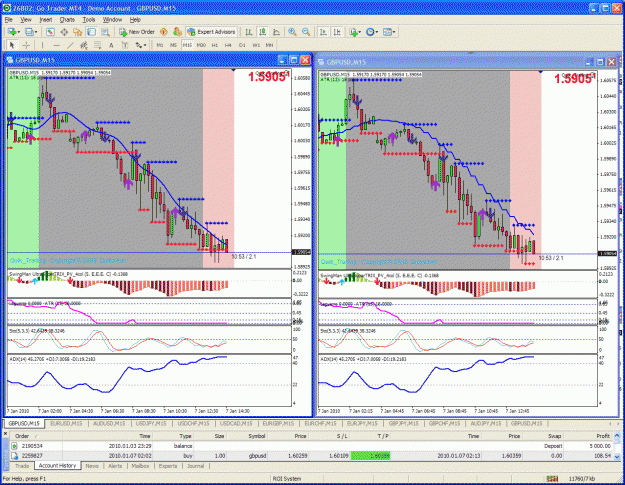Click the icon left of Expert Advisors

177,32
